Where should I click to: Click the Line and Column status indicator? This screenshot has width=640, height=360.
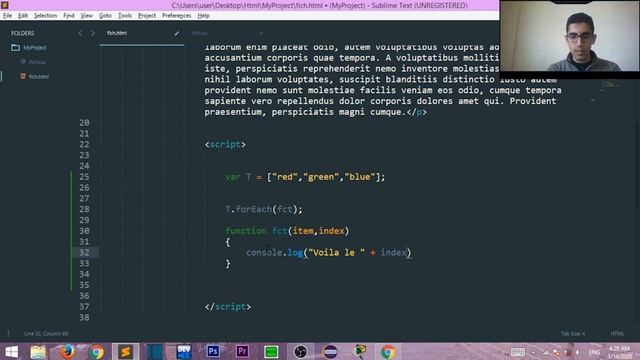point(46,333)
